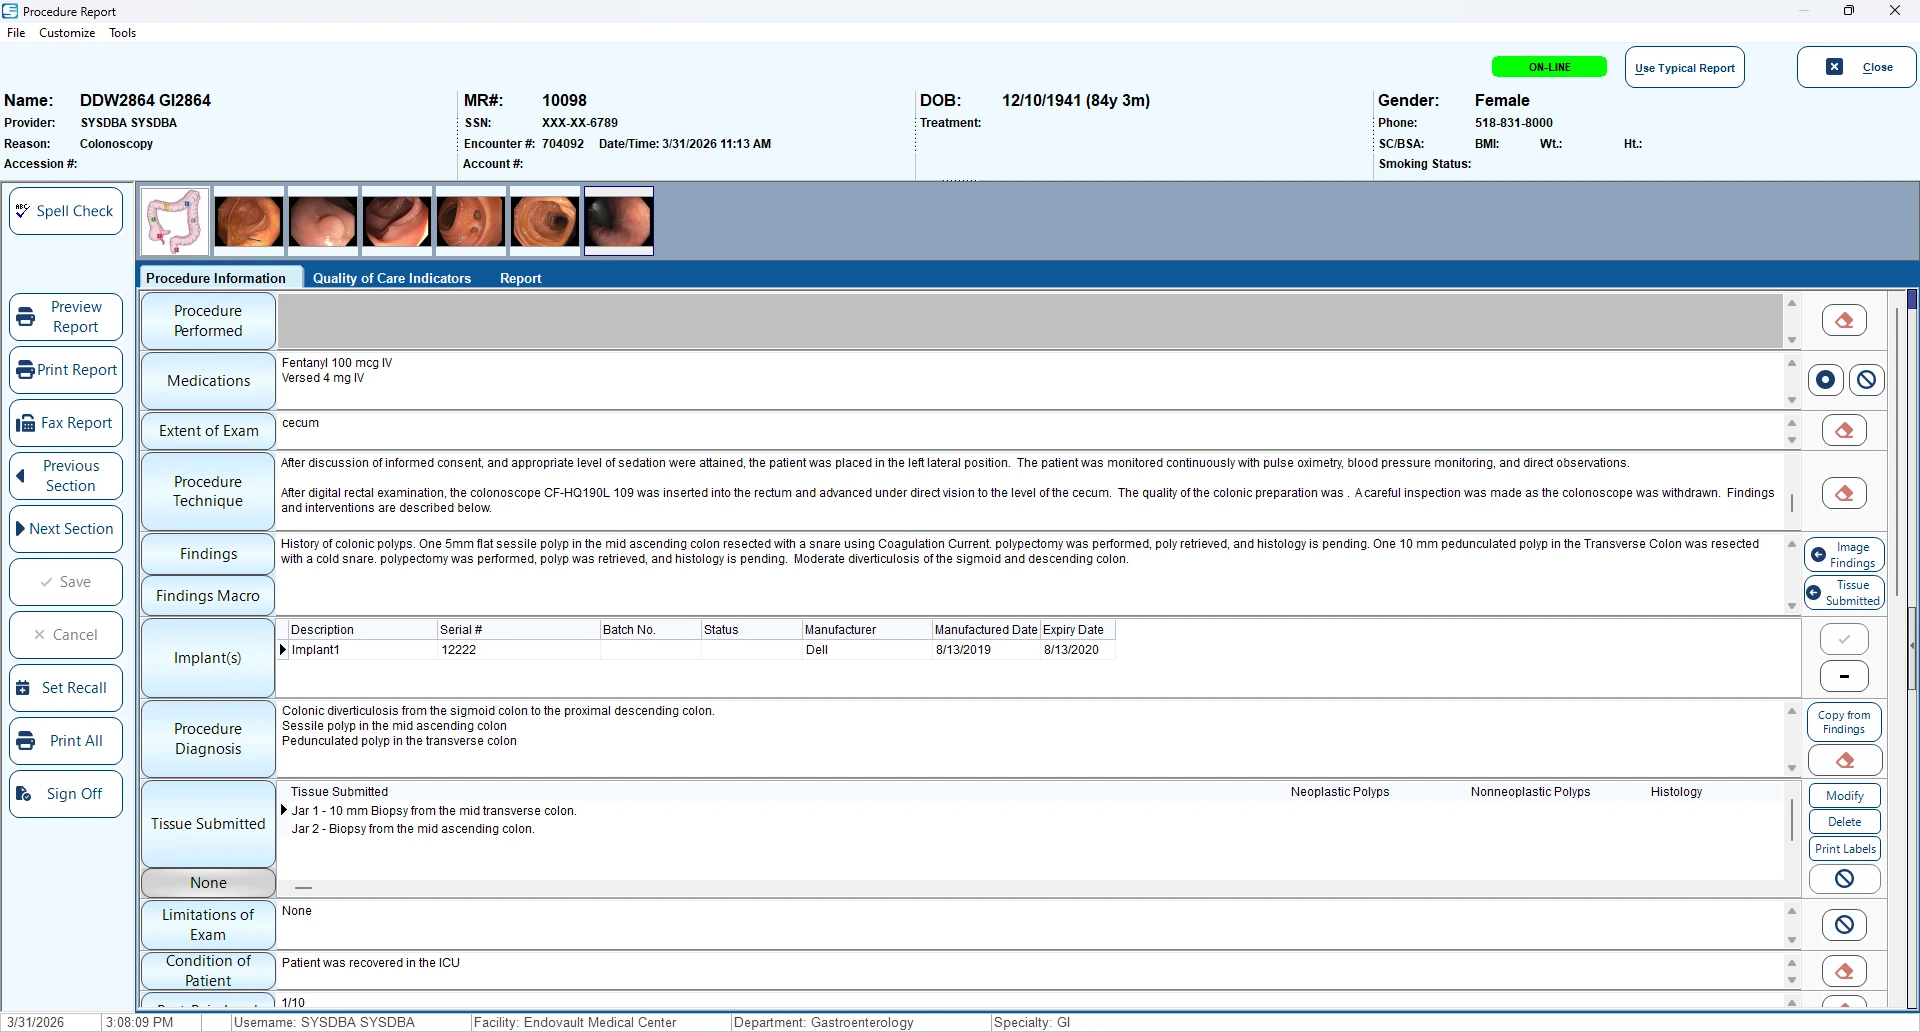Click the Spell Check button

click(66, 211)
